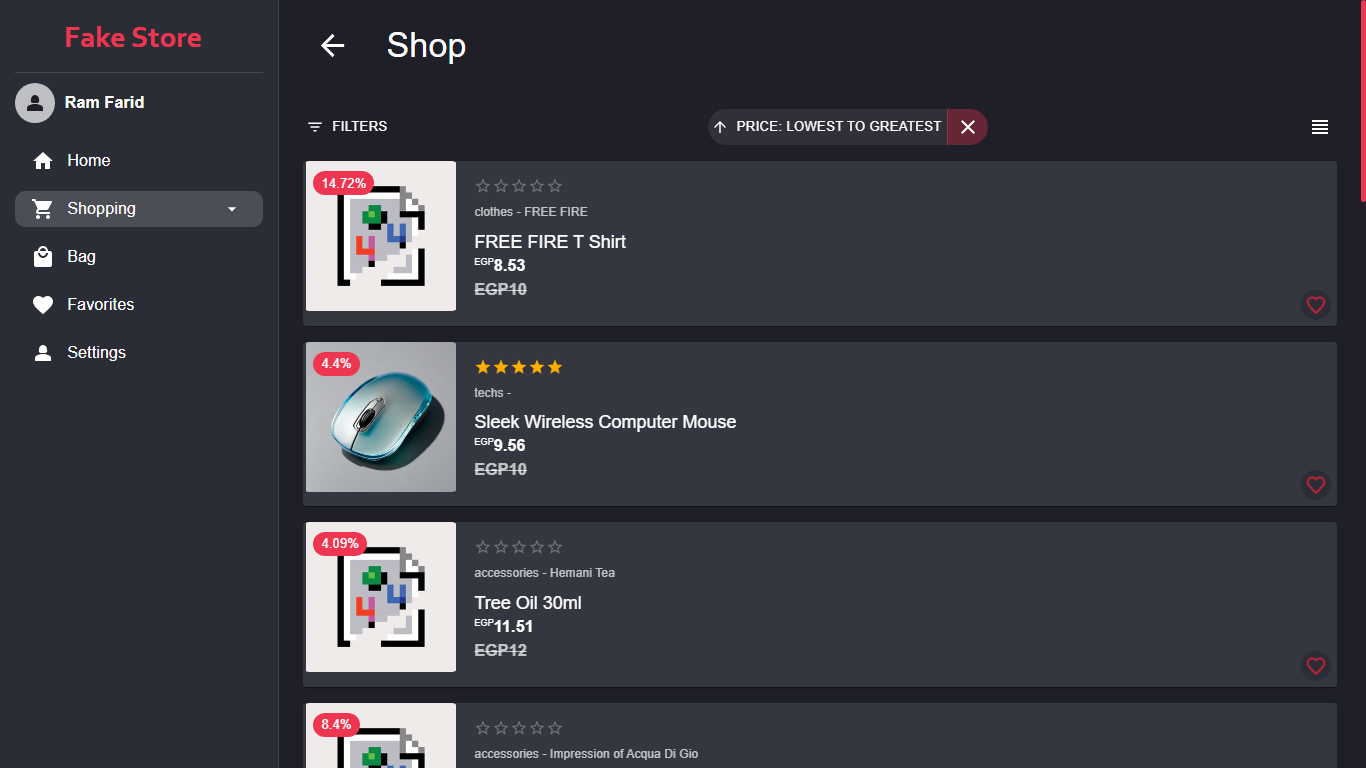The width and height of the screenshot is (1366, 768).
Task: Remove the price sort chip
Action: pos(967,127)
